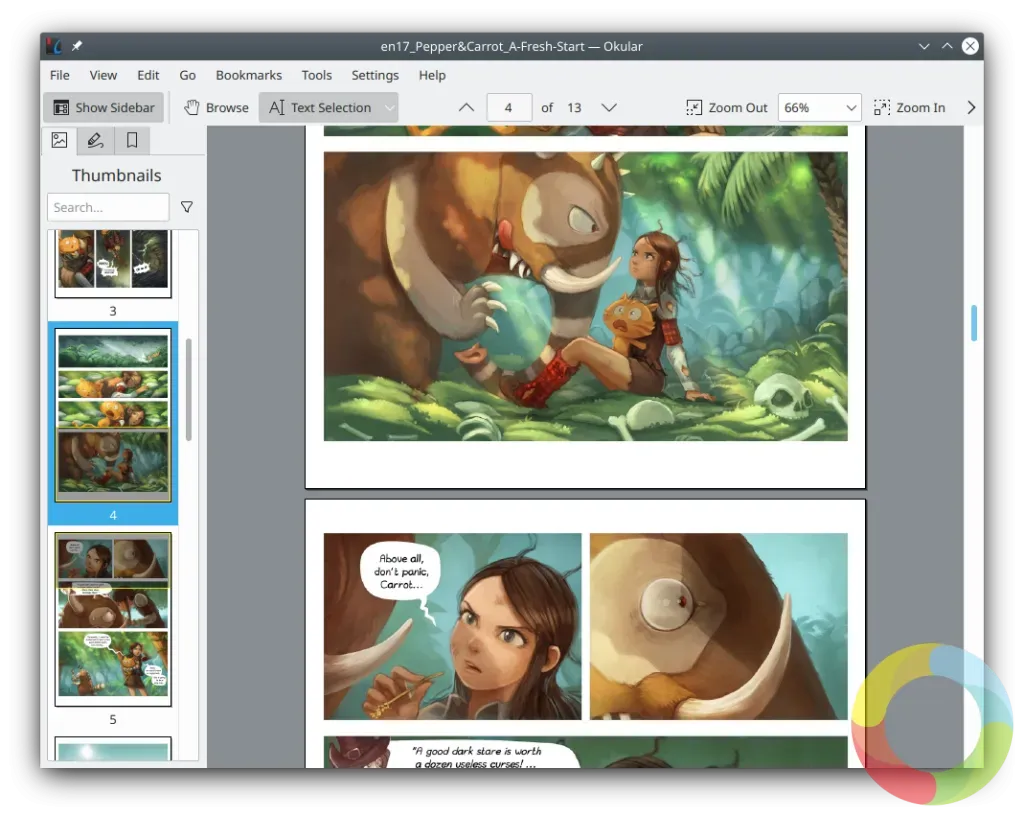
Task: Click the page number field showing 4
Action: pos(509,108)
